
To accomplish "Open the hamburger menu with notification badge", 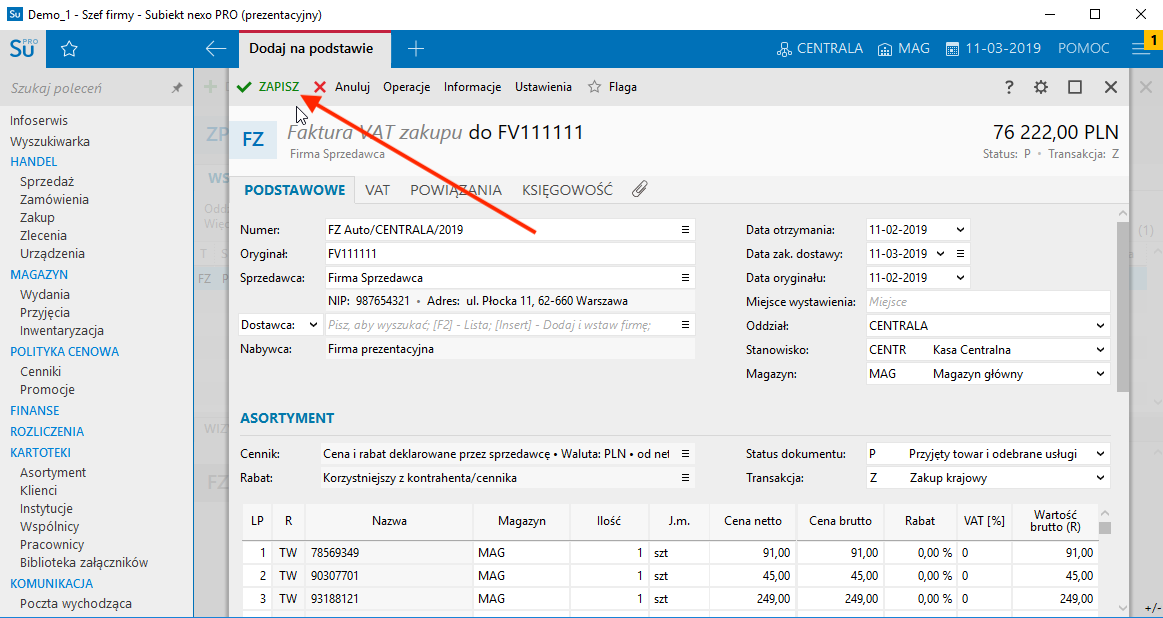I will (1139, 47).
